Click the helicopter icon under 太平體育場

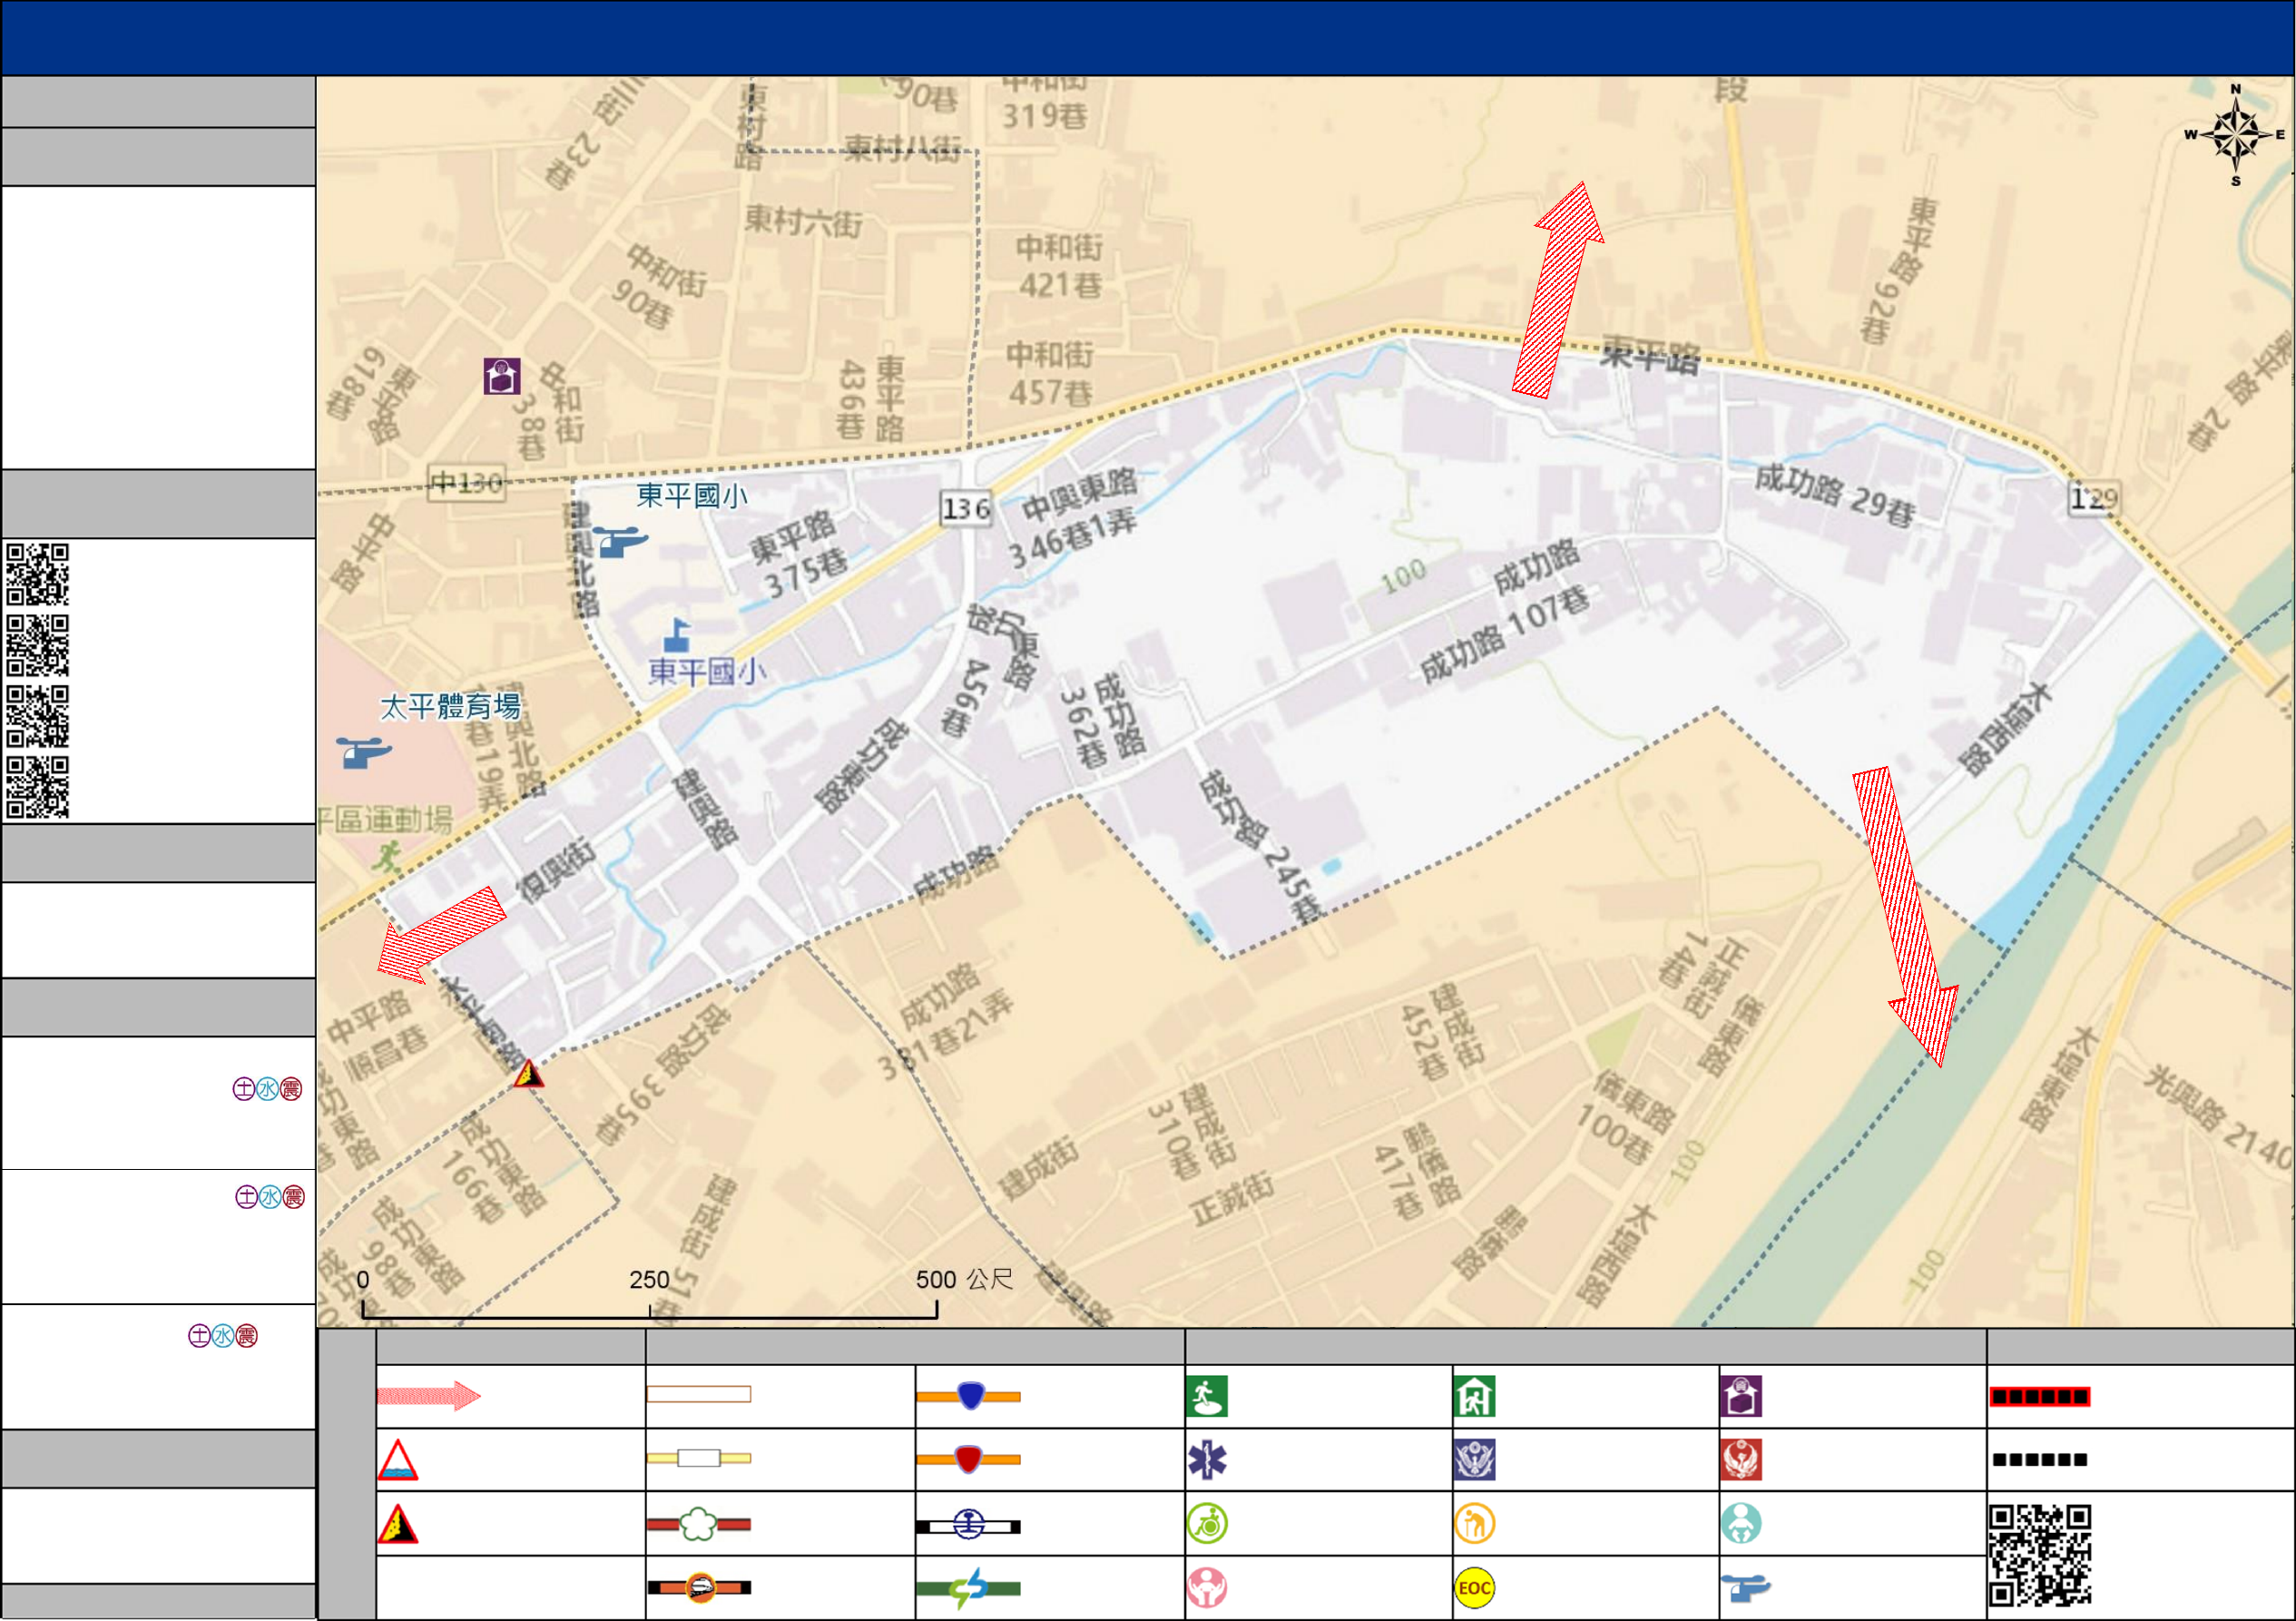pyautogui.click(x=363, y=752)
